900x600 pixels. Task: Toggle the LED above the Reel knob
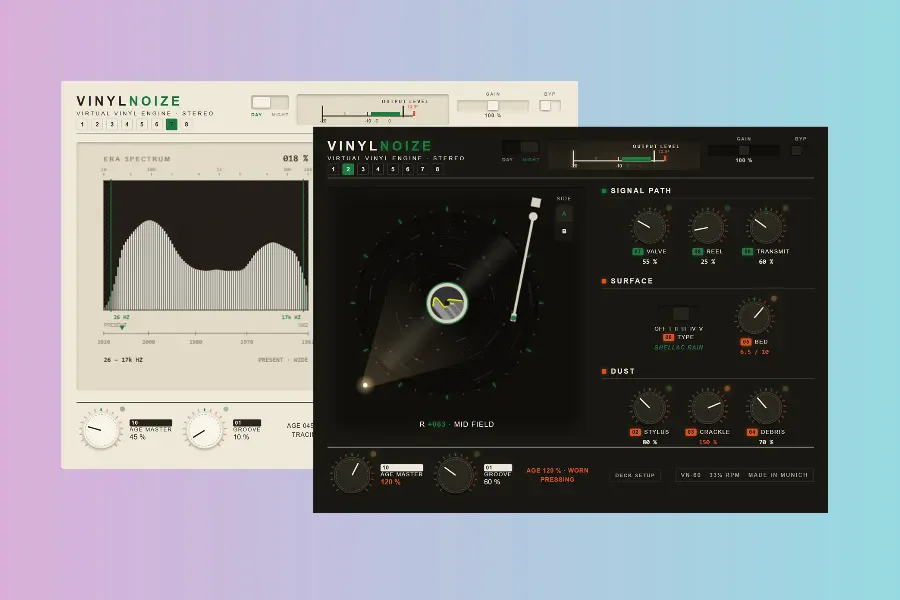point(727,208)
